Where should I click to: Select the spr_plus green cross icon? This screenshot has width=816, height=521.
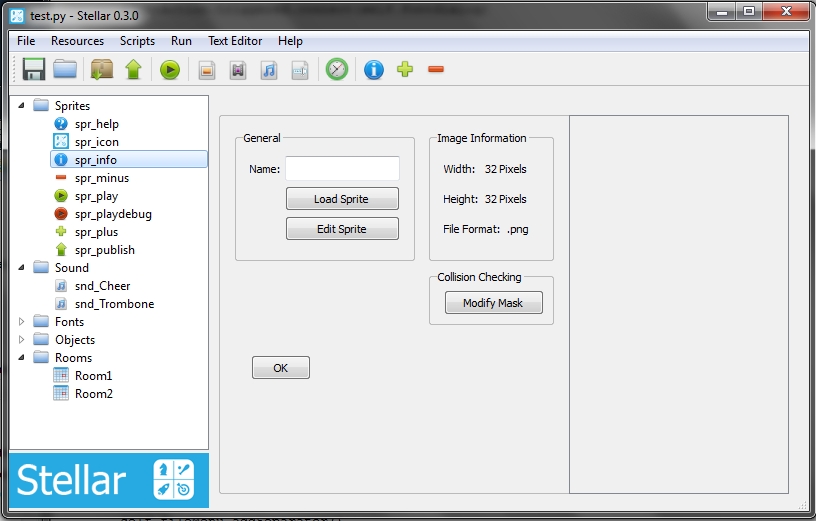[61, 231]
